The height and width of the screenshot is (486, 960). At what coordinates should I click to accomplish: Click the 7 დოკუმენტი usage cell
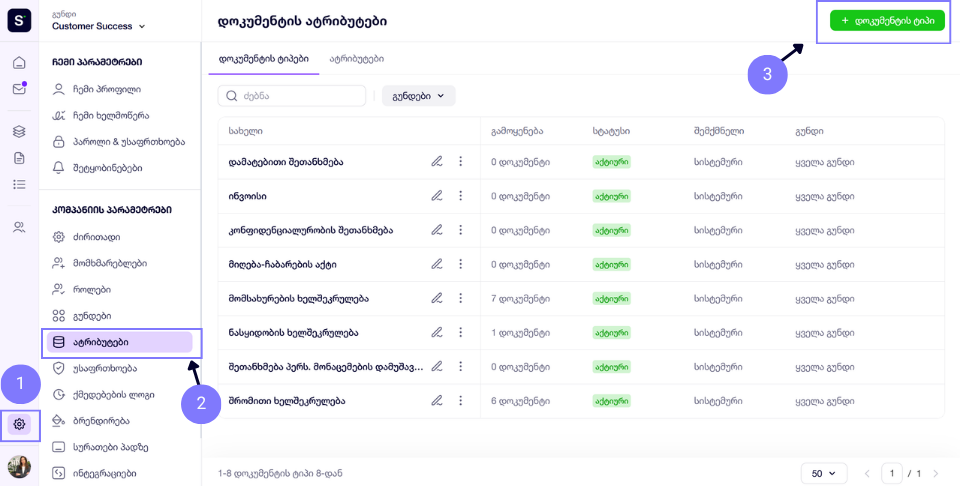tap(520, 299)
